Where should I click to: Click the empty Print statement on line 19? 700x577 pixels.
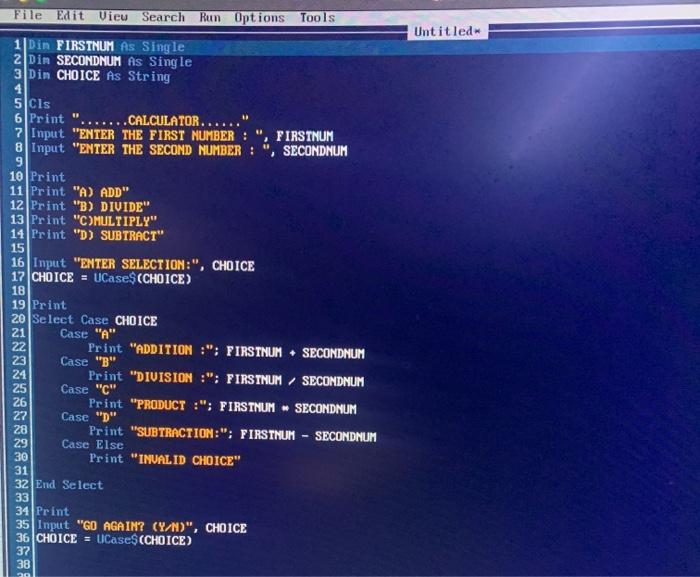[x=49, y=305]
